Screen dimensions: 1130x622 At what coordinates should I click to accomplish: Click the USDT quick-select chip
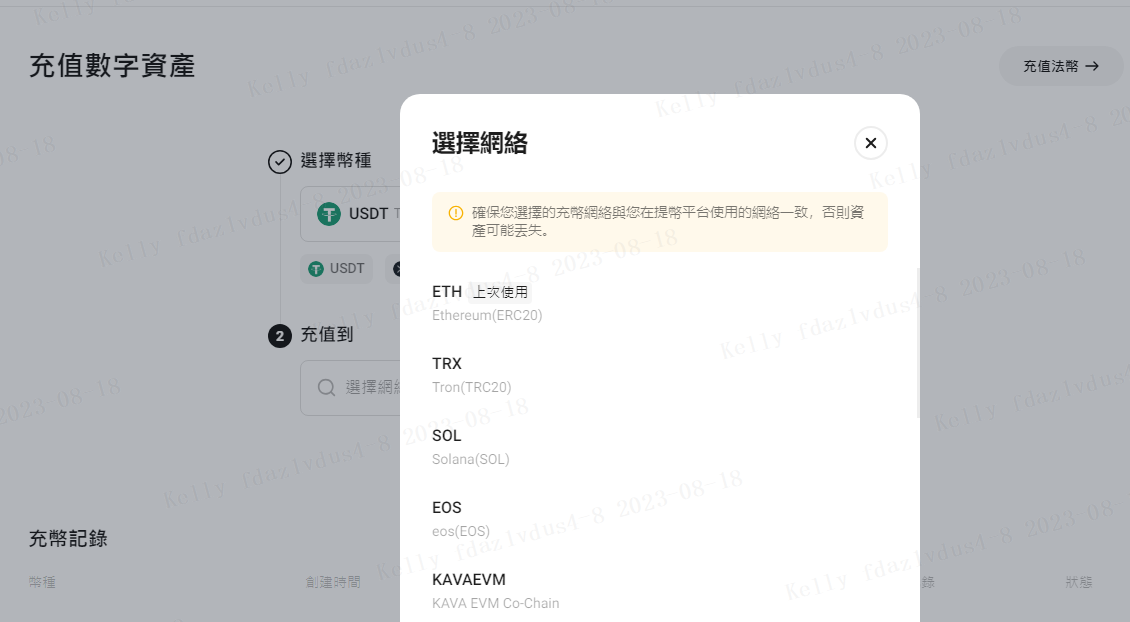337,269
